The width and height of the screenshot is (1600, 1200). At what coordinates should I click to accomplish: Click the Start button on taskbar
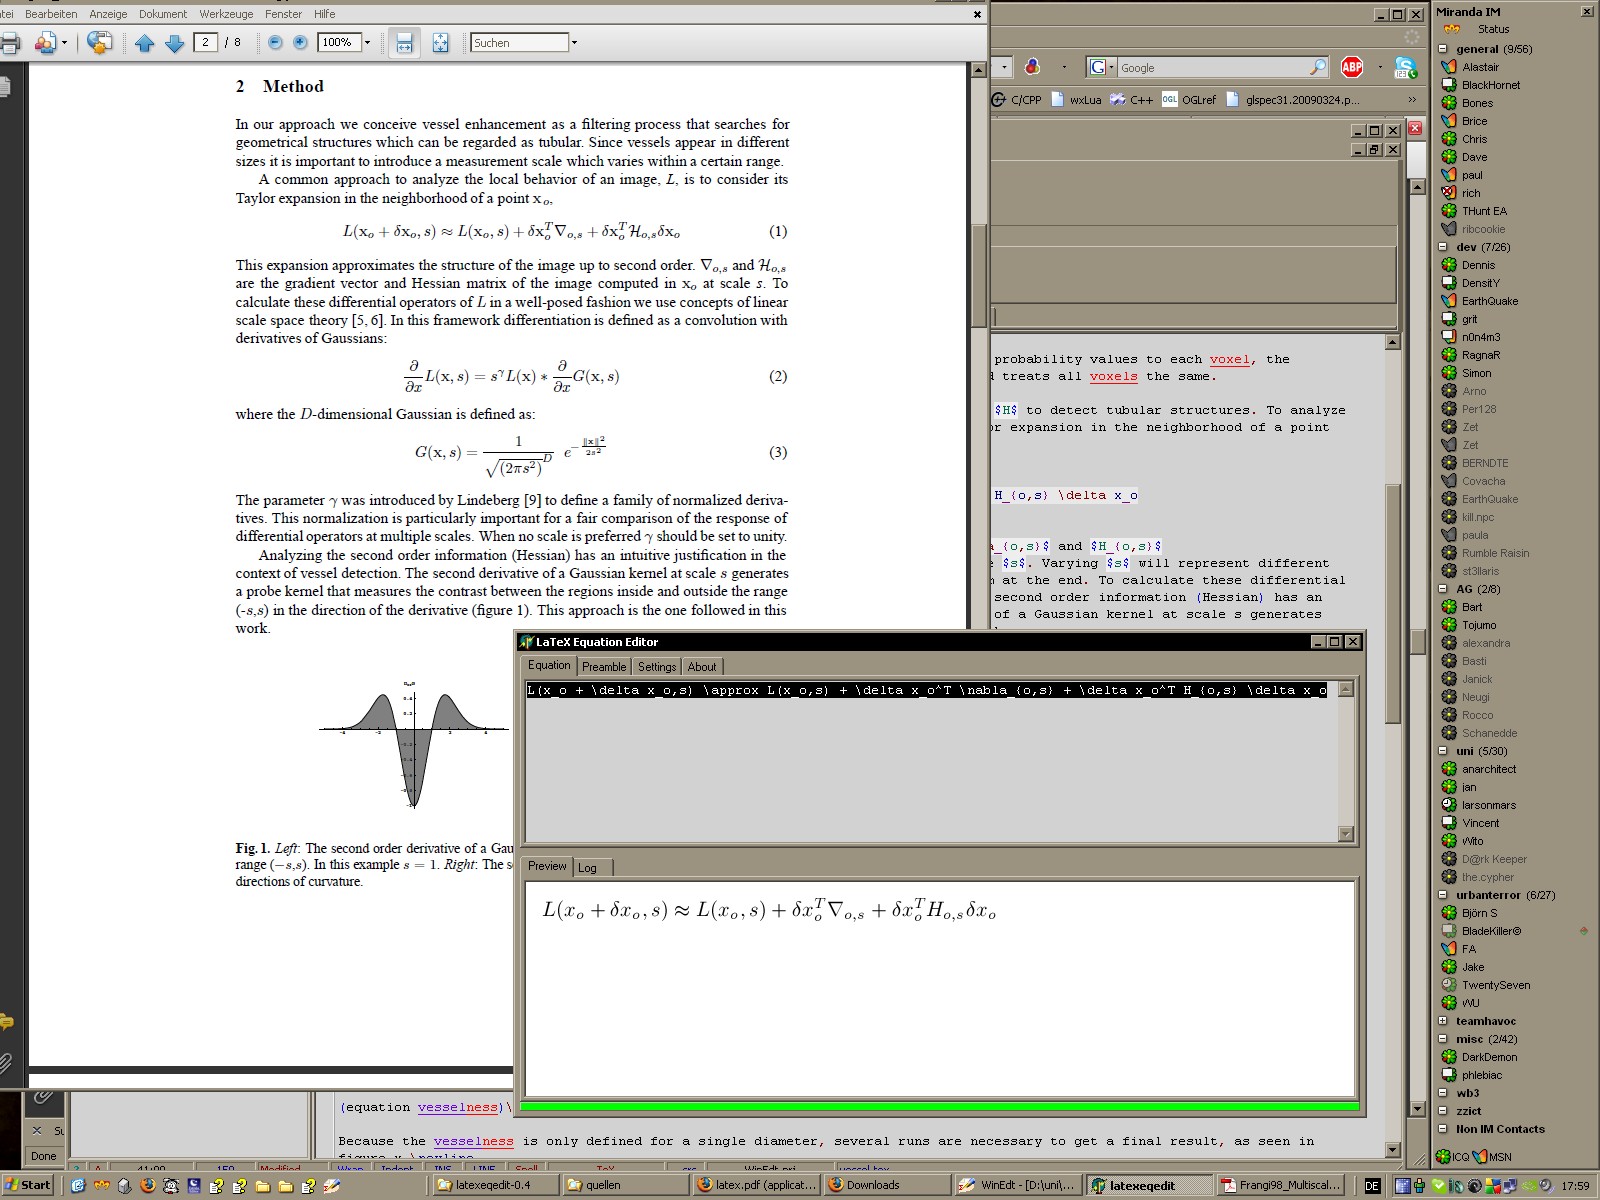pyautogui.click(x=28, y=1185)
